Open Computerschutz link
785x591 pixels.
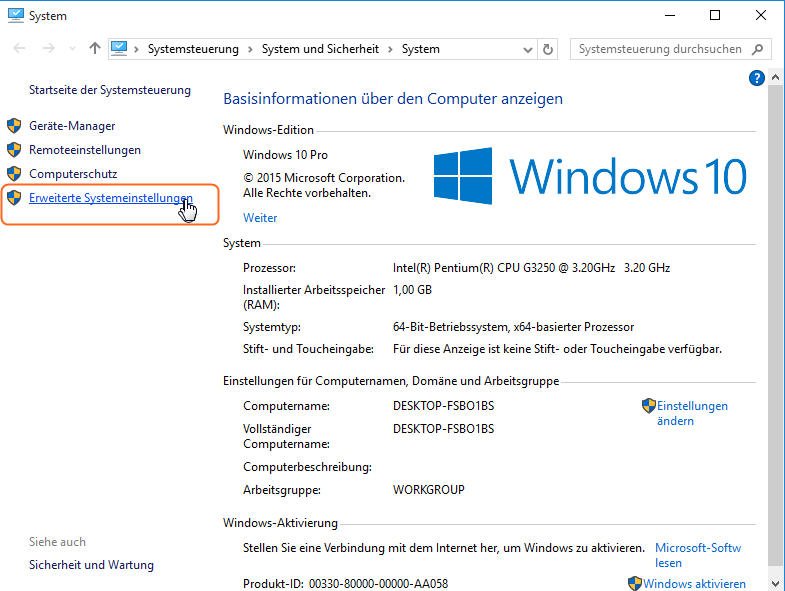coord(73,174)
